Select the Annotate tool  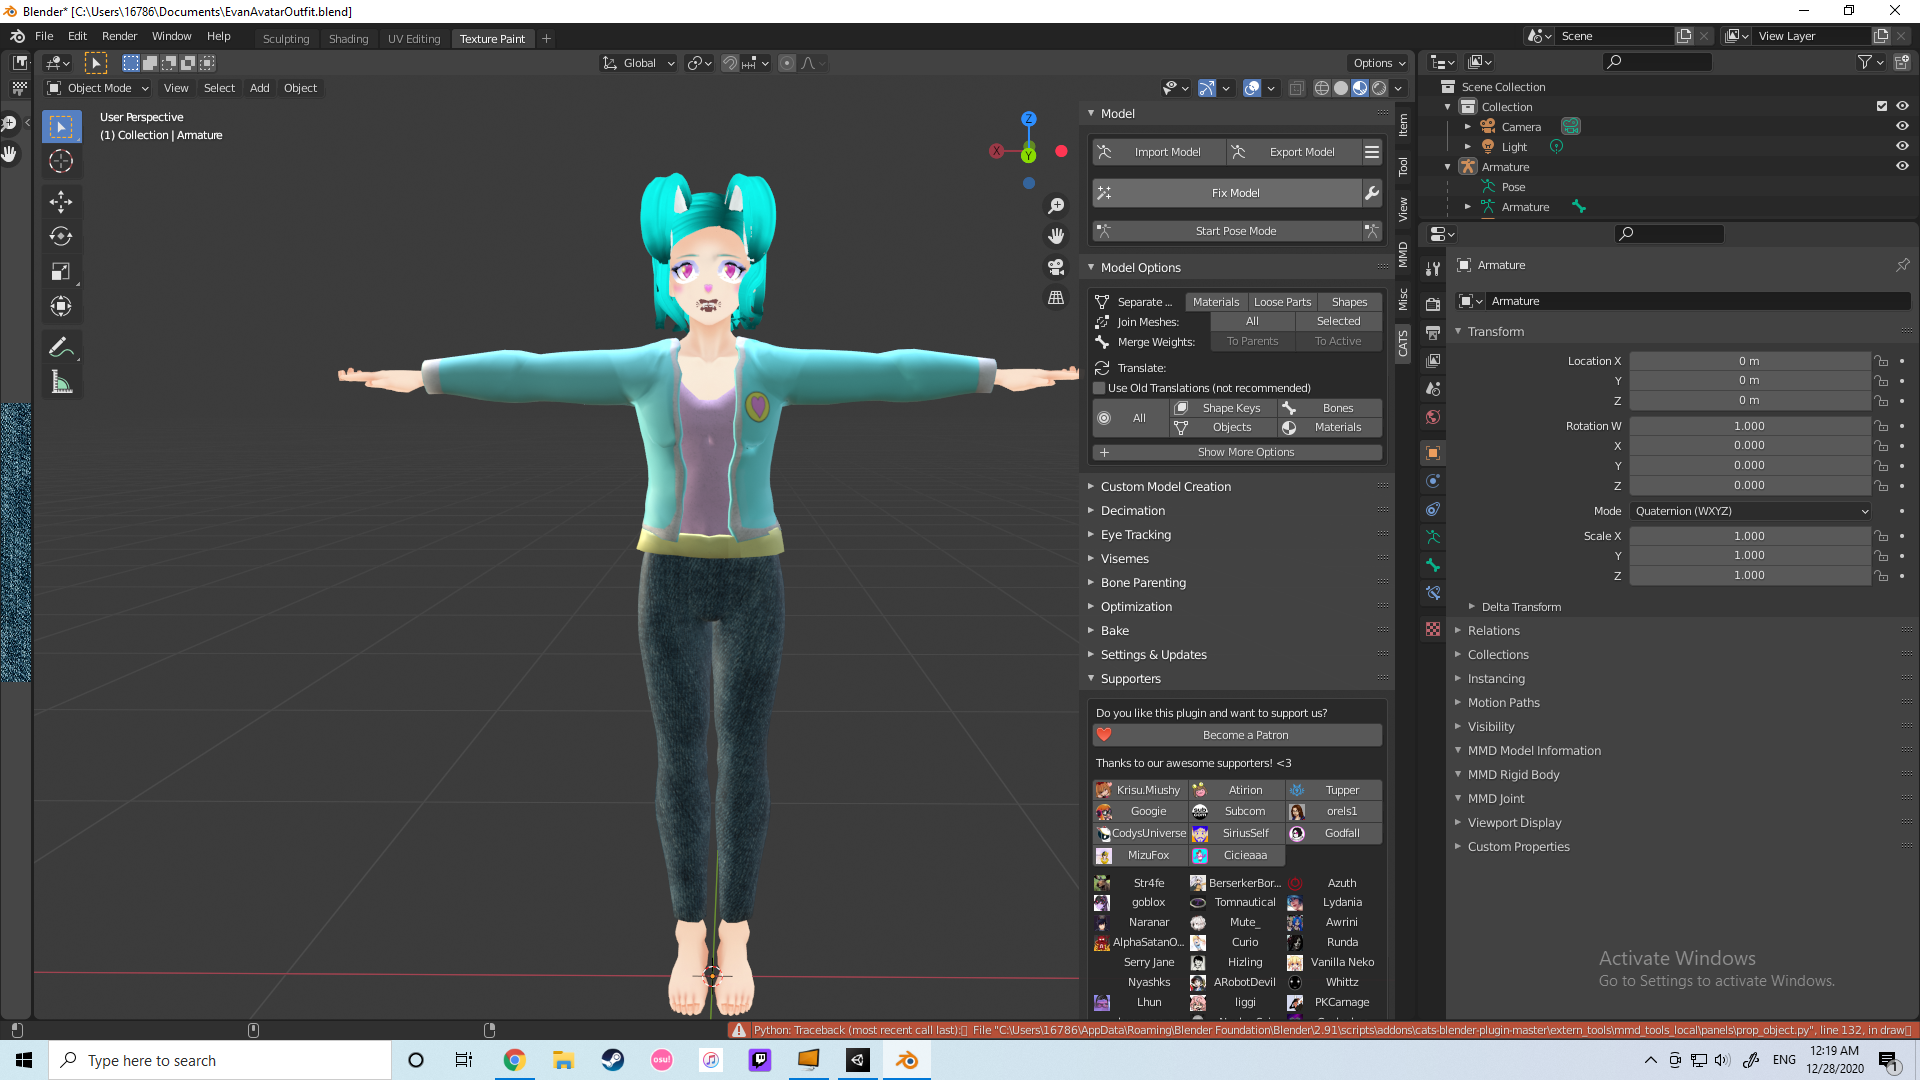(61, 346)
